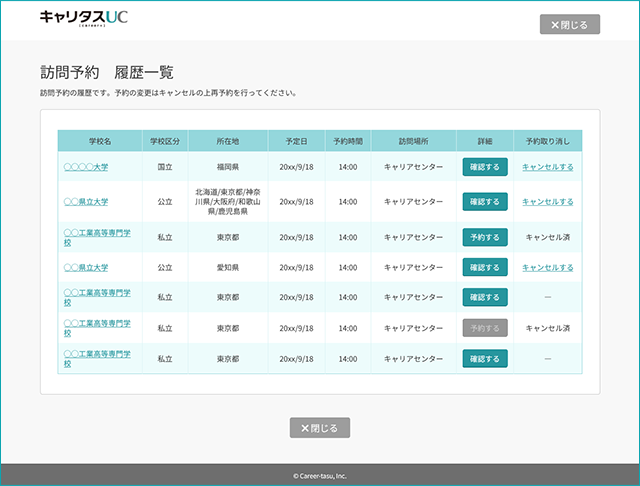The width and height of the screenshot is (640, 486).
Task: Open ○○県立大学 link in the 北海道 row
Action: point(86,202)
